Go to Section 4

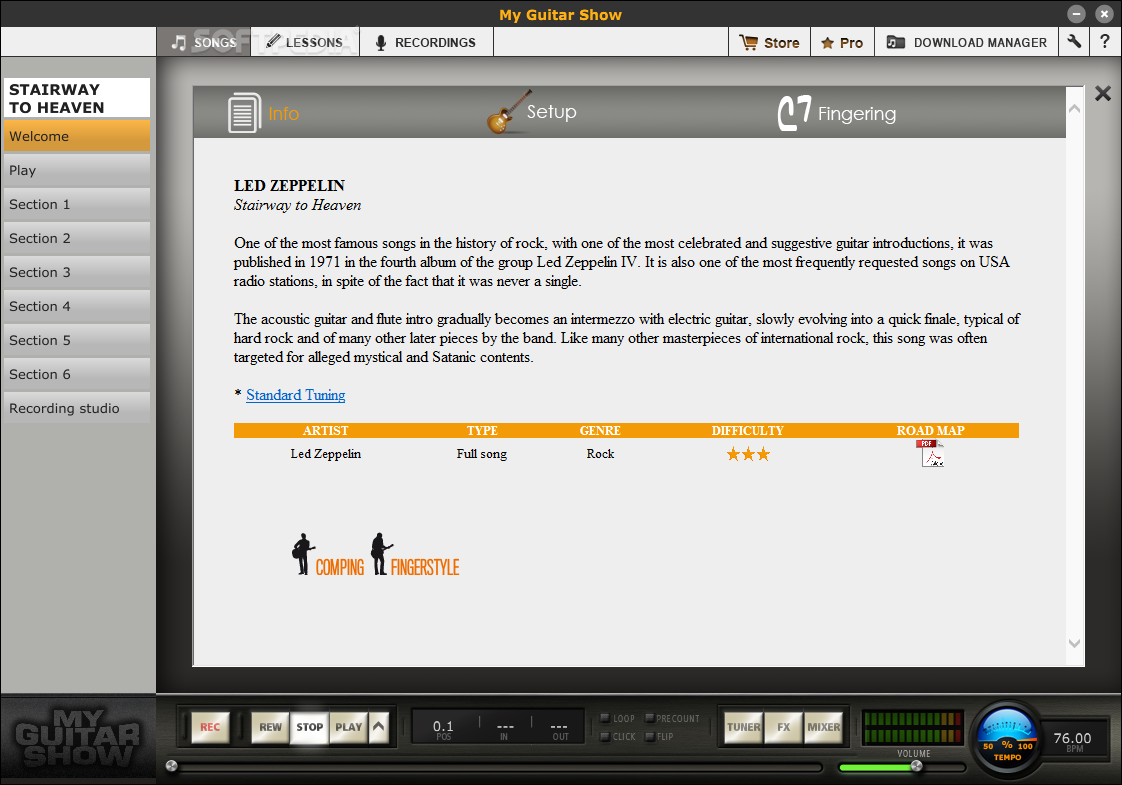click(x=77, y=306)
